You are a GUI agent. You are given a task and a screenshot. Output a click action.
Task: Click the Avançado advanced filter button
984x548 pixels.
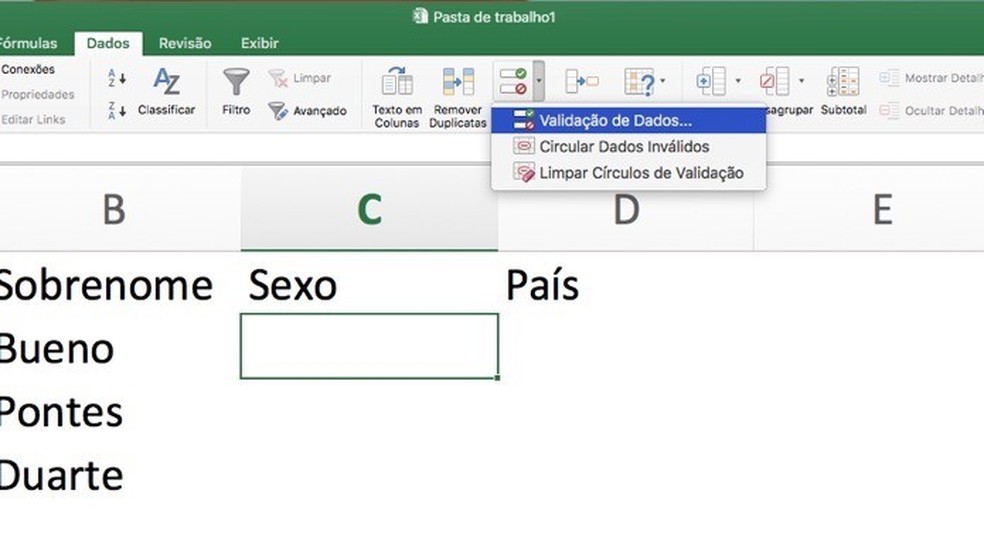[x=307, y=111]
